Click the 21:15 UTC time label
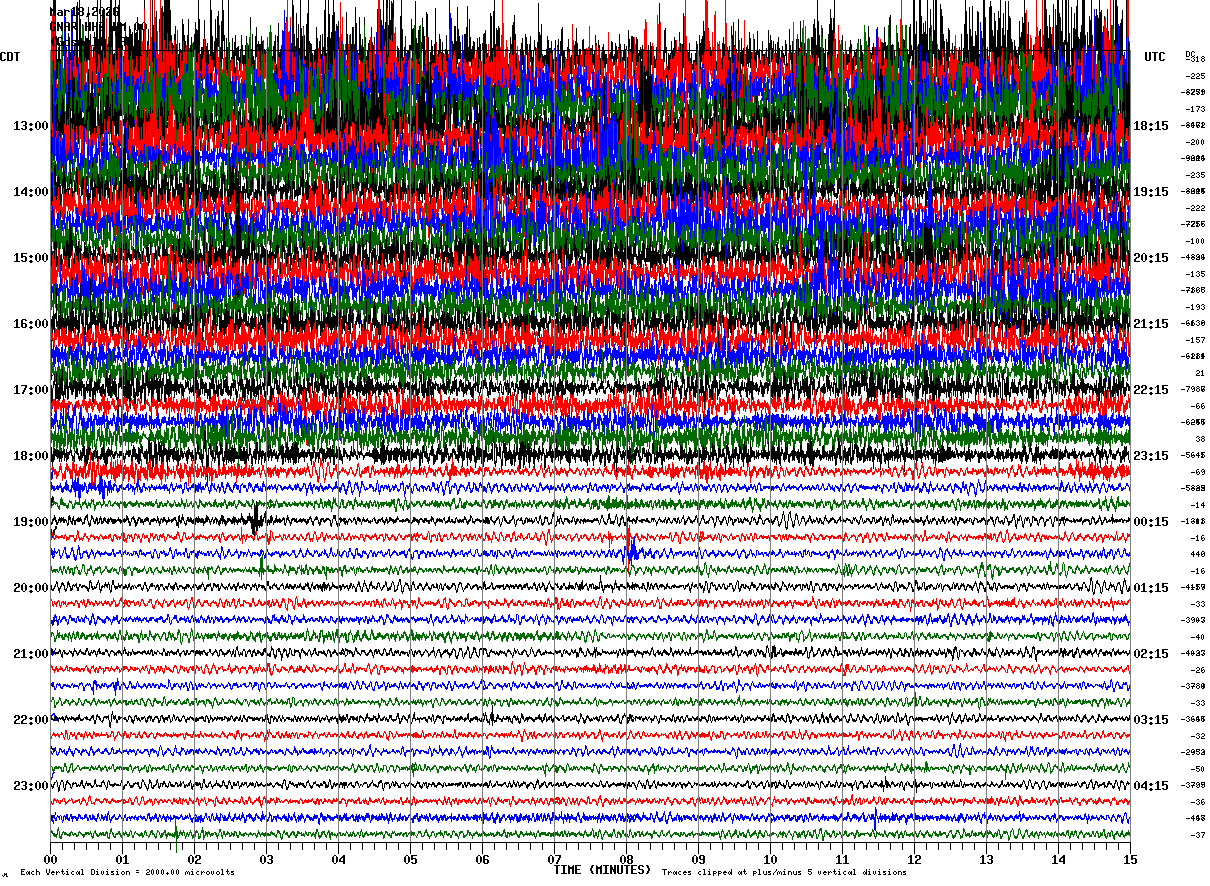This screenshot has height=886, width=1210. tap(1151, 324)
